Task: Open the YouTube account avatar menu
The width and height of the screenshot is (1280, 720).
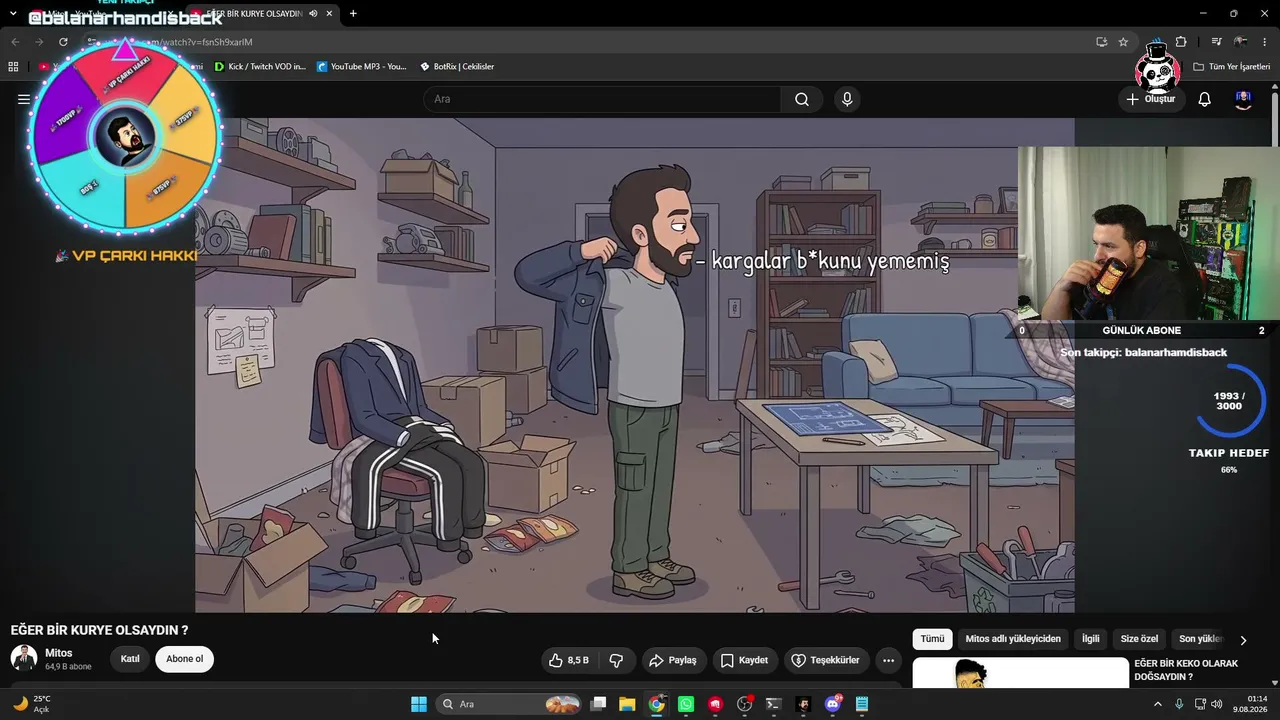Action: [x=1243, y=99]
